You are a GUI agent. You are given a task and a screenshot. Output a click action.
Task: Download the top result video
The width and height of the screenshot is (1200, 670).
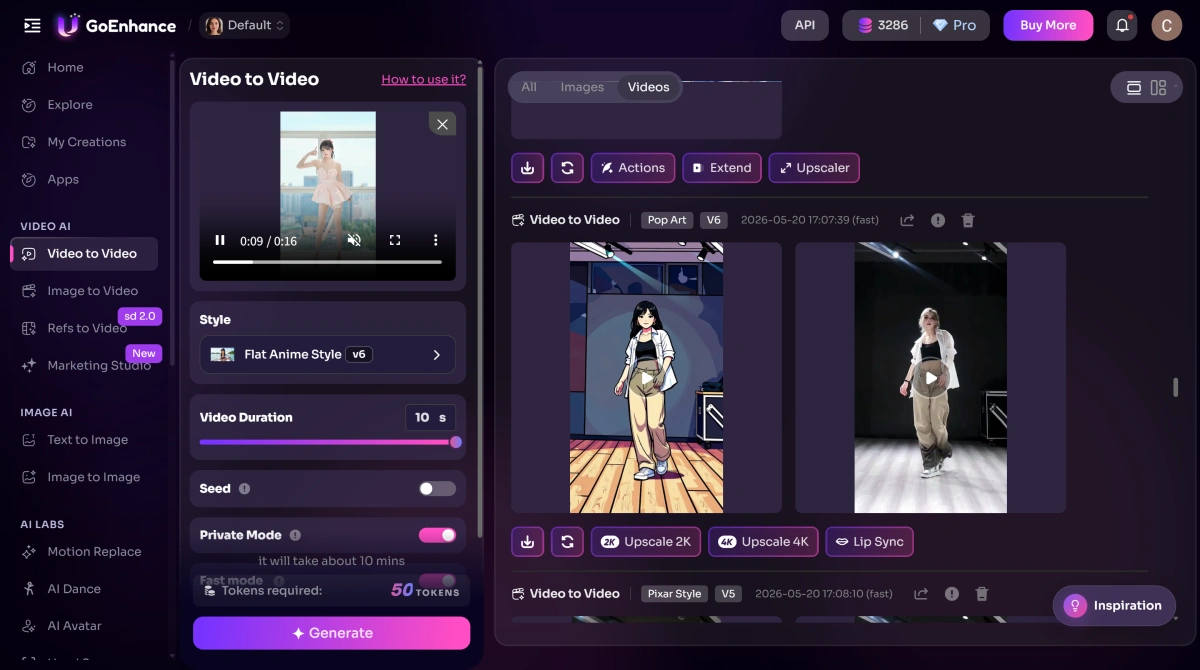tap(527, 168)
